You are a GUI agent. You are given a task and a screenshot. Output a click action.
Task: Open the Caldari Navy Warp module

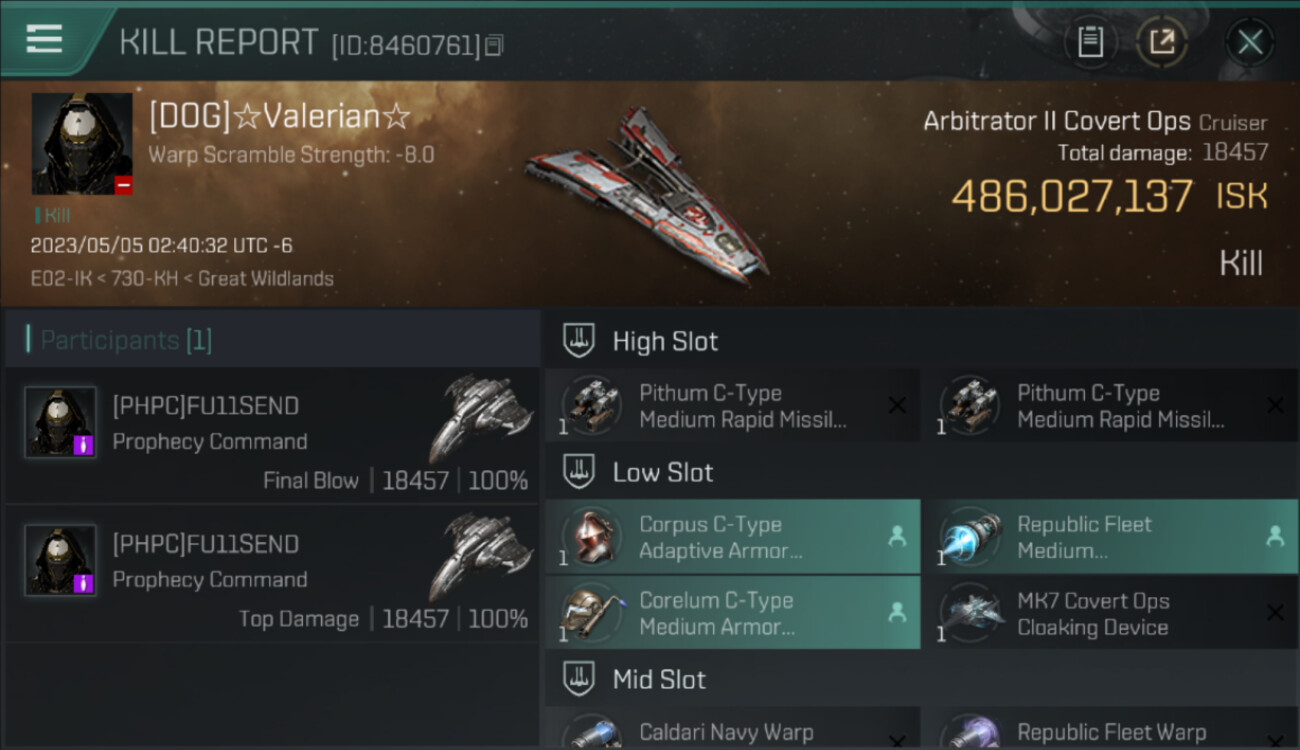733,728
